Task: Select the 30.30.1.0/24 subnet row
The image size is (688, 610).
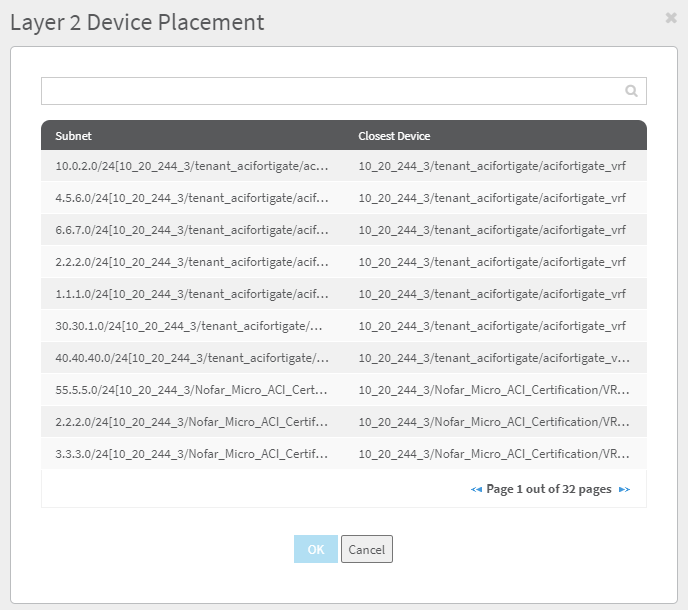Action: [191, 326]
